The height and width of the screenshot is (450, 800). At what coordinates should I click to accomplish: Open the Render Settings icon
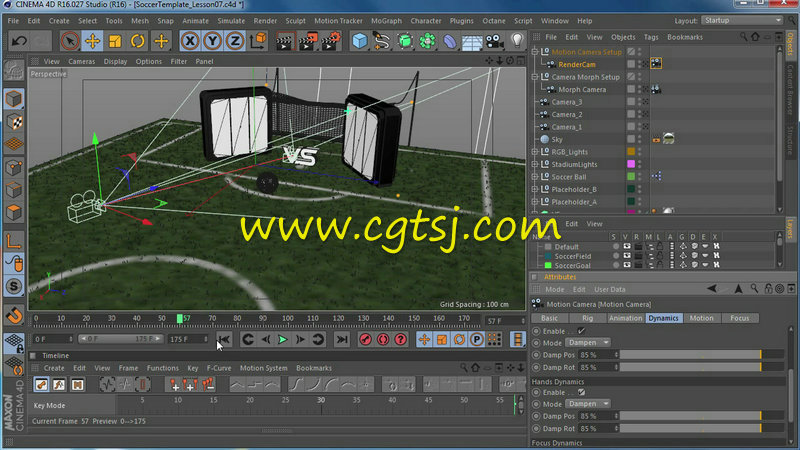332,40
